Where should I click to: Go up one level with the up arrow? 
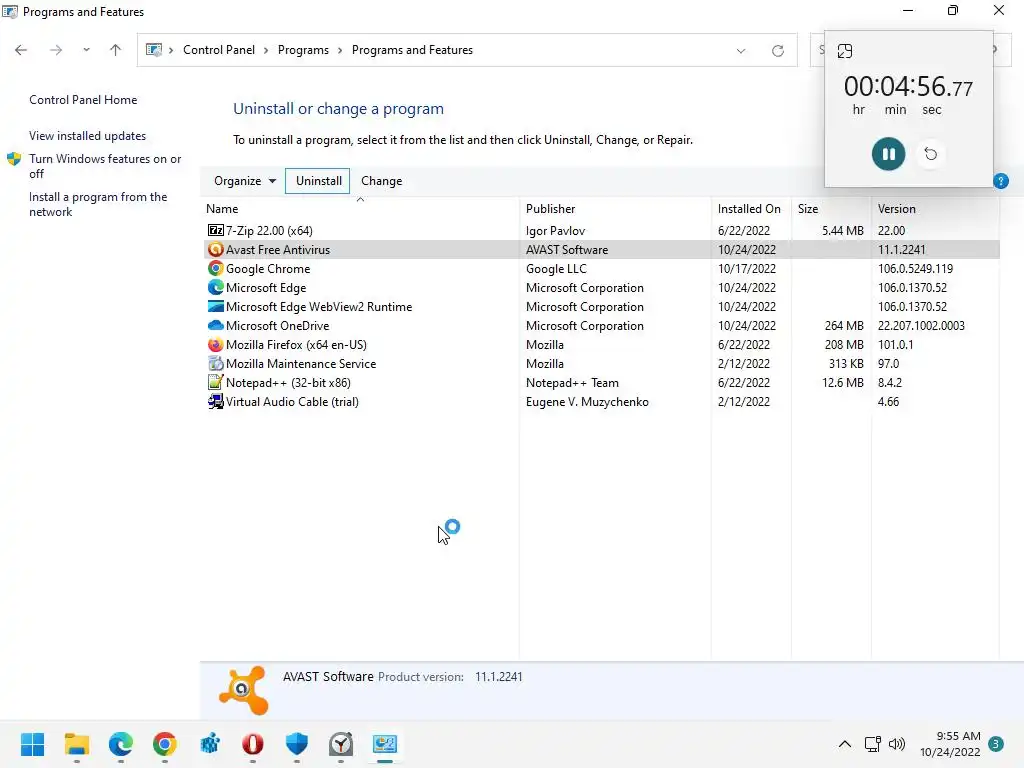116,50
